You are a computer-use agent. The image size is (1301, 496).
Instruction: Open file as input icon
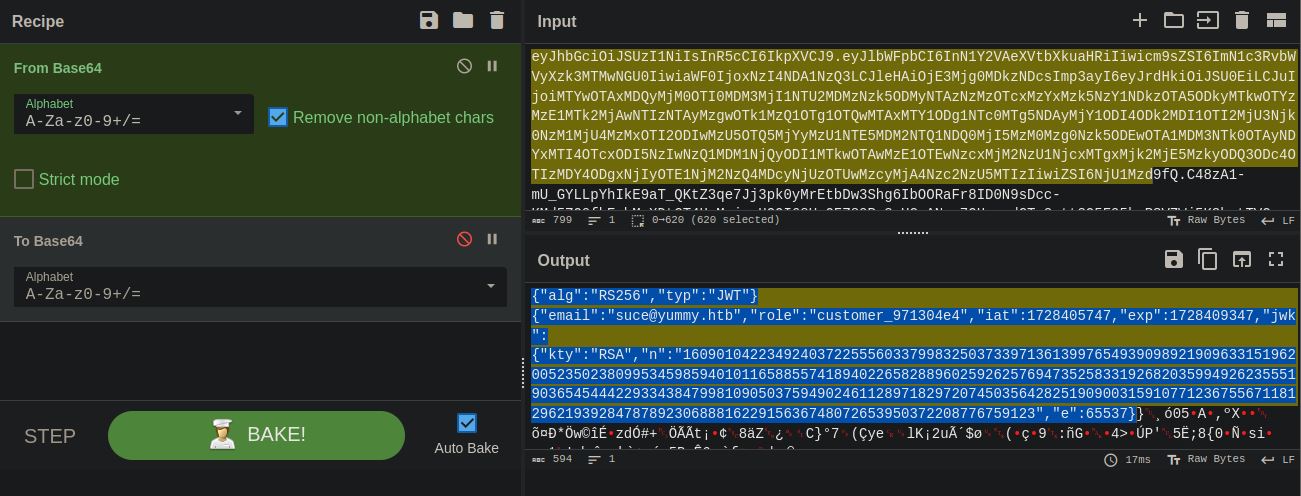pyautogui.click(x=1208, y=20)
